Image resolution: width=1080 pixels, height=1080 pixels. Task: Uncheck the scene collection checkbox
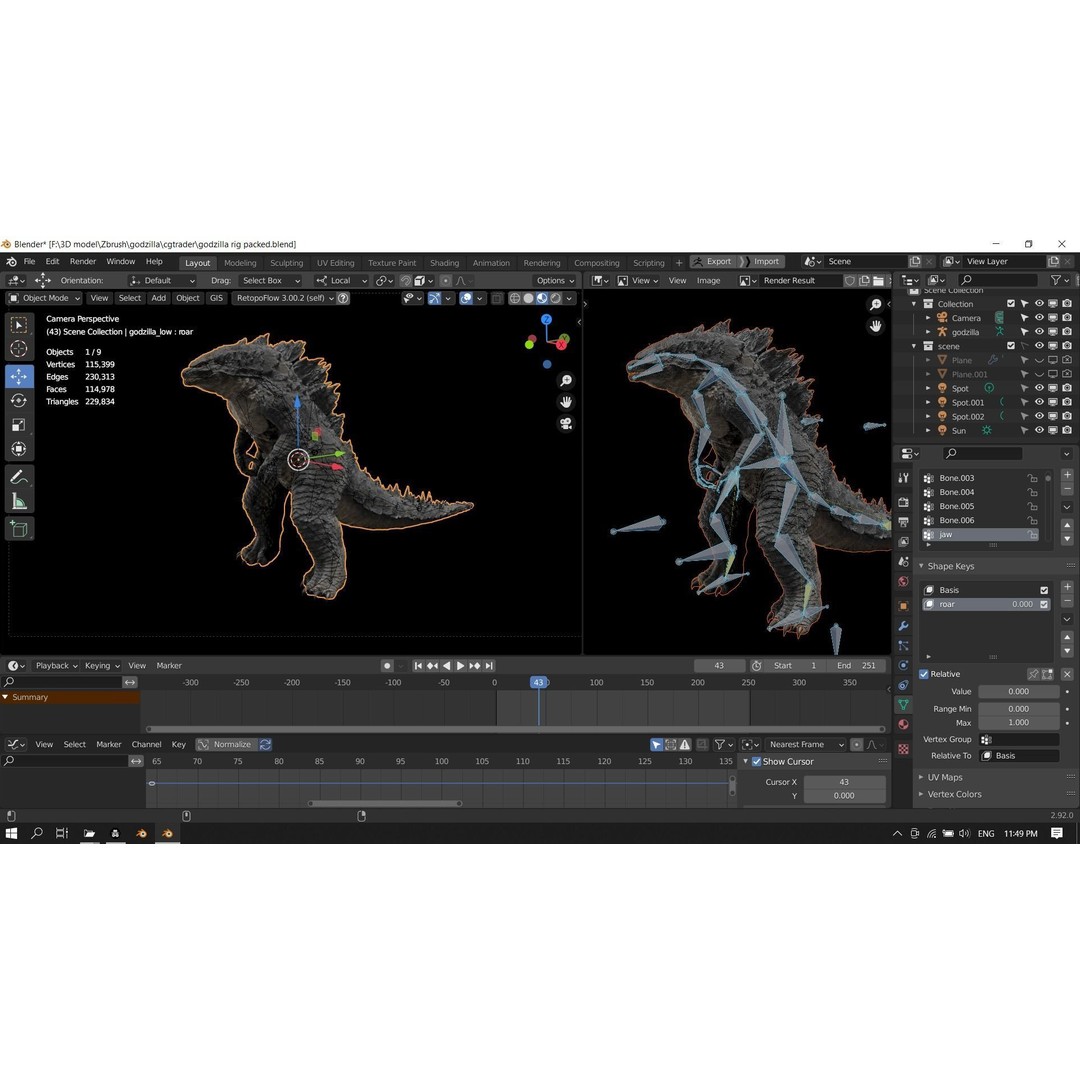[1010, 346]
